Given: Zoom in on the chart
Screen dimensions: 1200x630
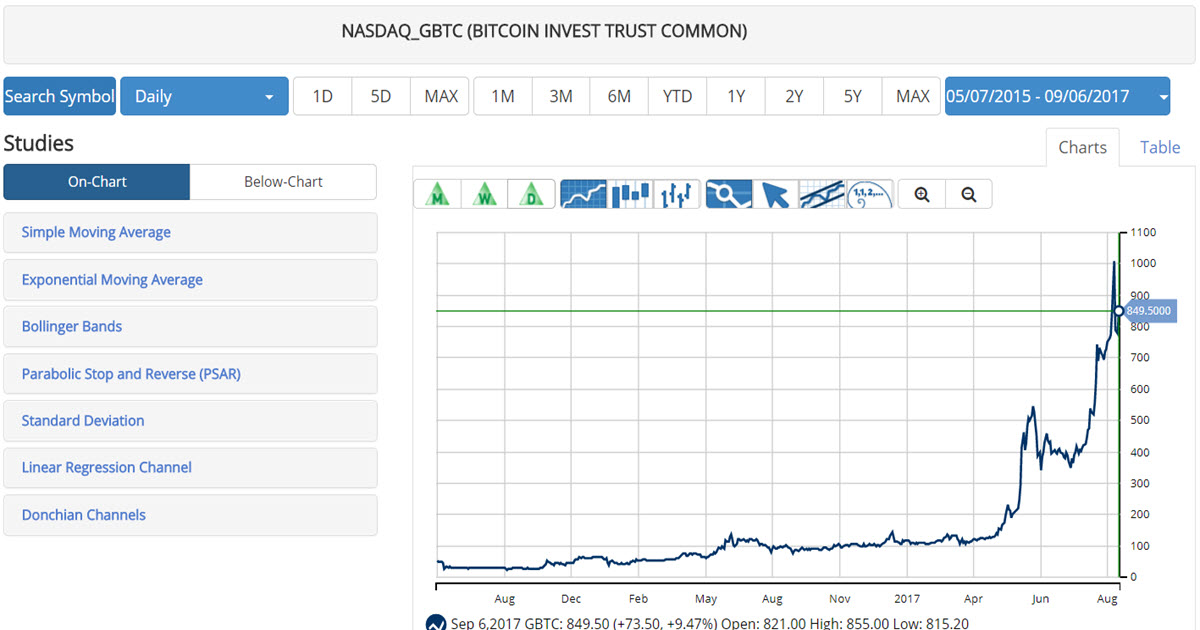Looking at the screenshot, I should pyautogui.click(x=922, y=194).
